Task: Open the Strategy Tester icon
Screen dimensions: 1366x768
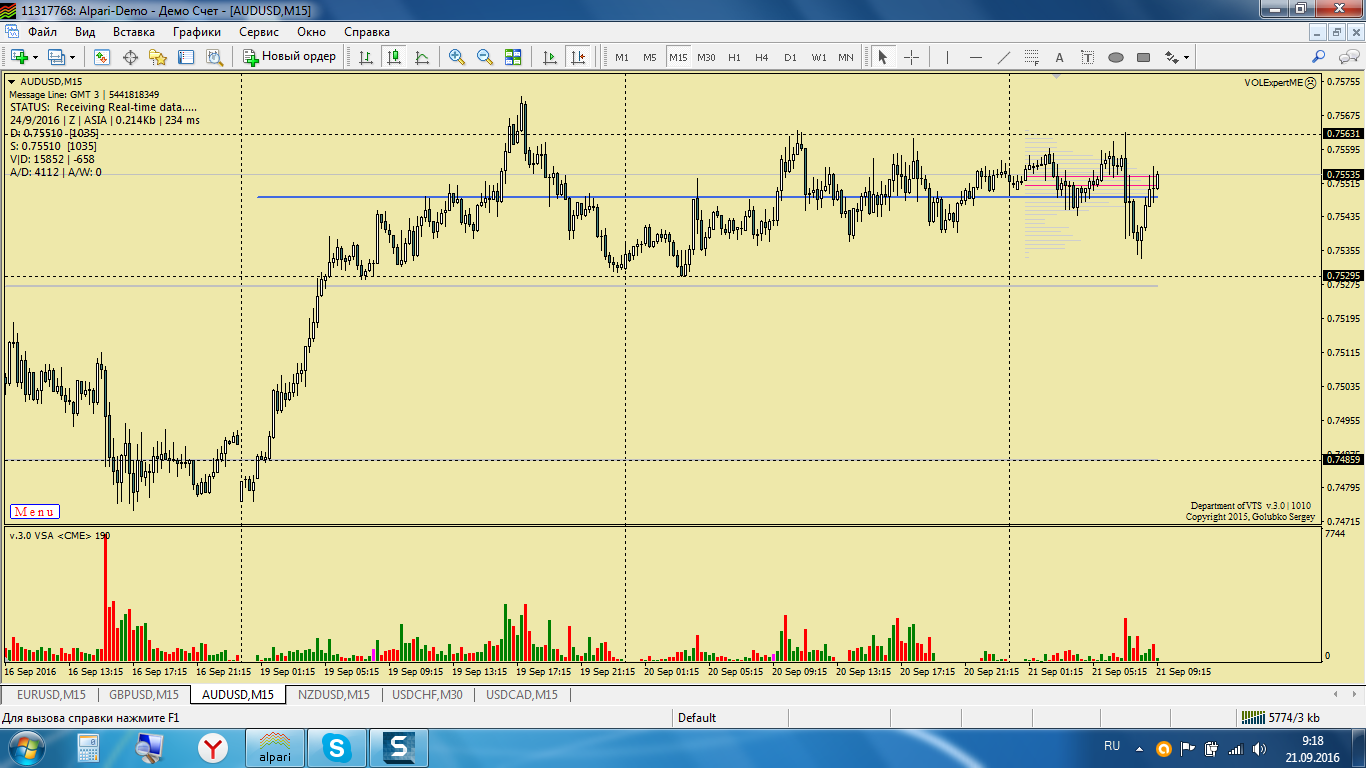Action: pyautogui.click(x=214, y=57)
